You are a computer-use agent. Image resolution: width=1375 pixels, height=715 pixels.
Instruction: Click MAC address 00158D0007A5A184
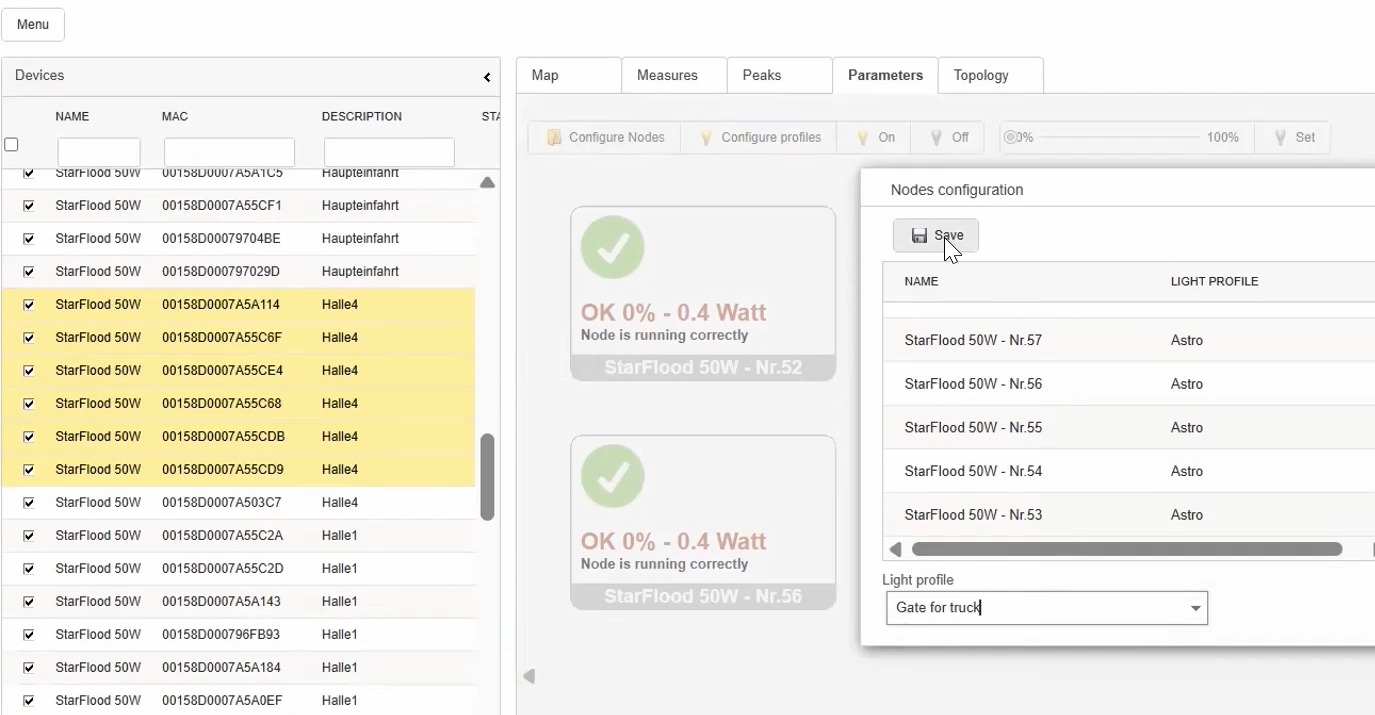click(x=222, y=668)
